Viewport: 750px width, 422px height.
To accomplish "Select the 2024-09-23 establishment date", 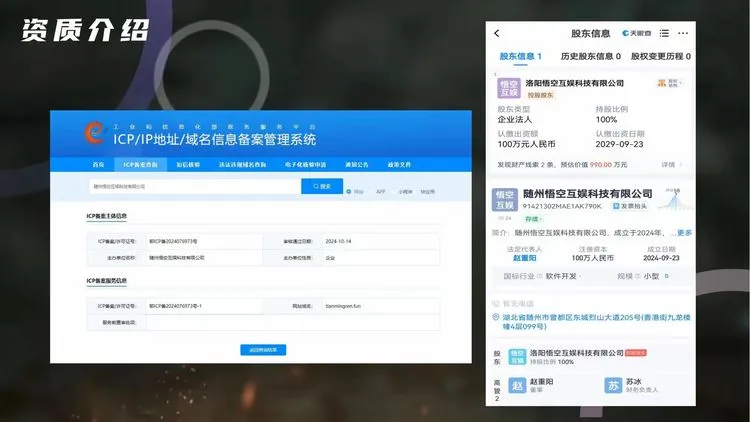I will point(661,258).
